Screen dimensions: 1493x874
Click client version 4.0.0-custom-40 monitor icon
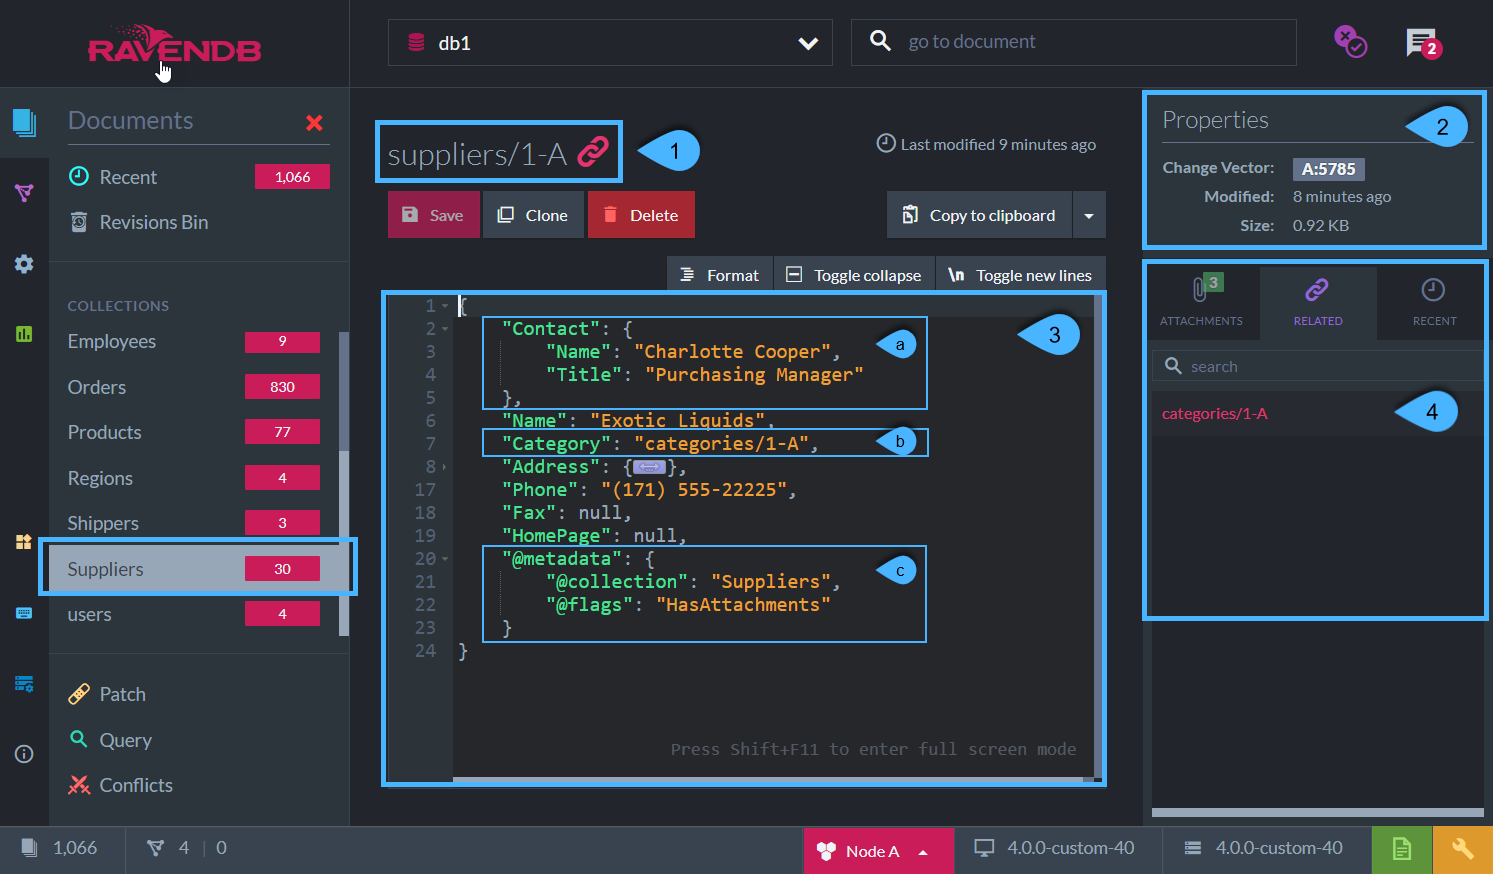coord(984,848)
